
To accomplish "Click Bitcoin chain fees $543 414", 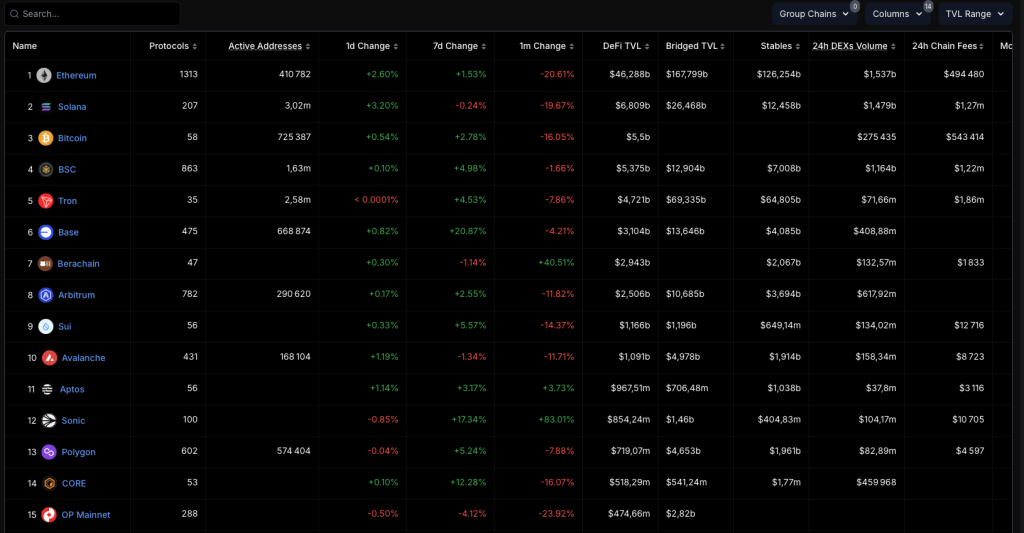I will point(965,137).
